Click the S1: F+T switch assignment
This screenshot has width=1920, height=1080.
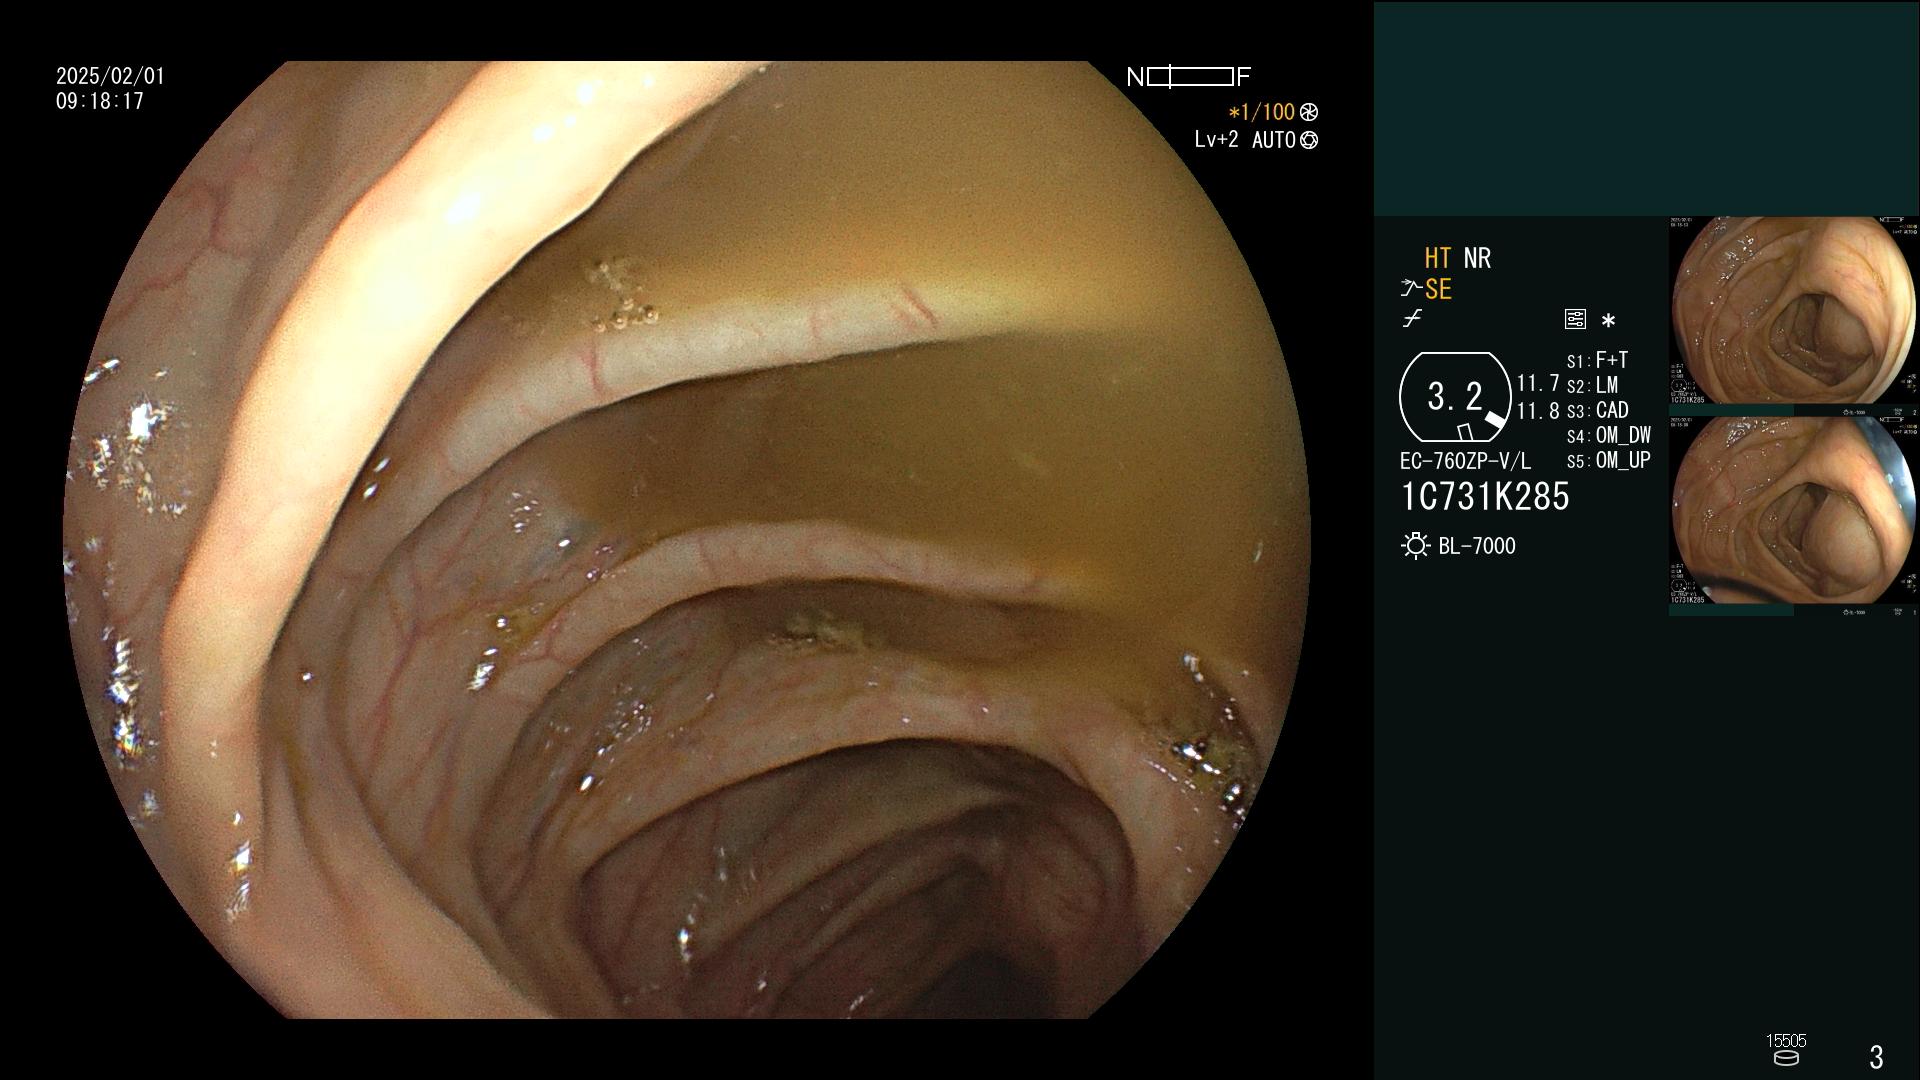[1597, 360]
